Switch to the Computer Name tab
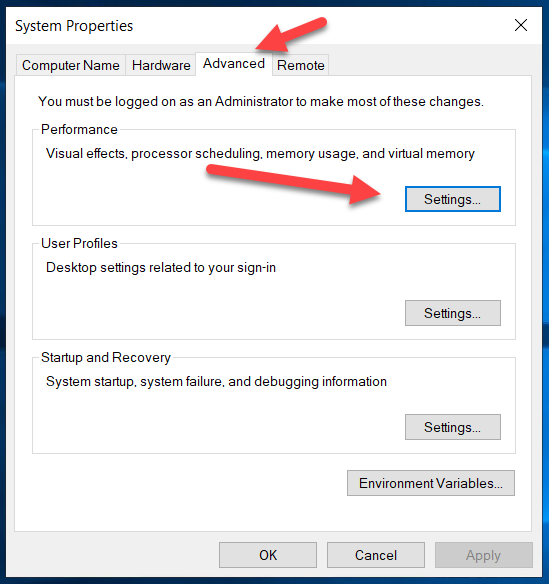549x584 pixels. (x=71, y=65)
